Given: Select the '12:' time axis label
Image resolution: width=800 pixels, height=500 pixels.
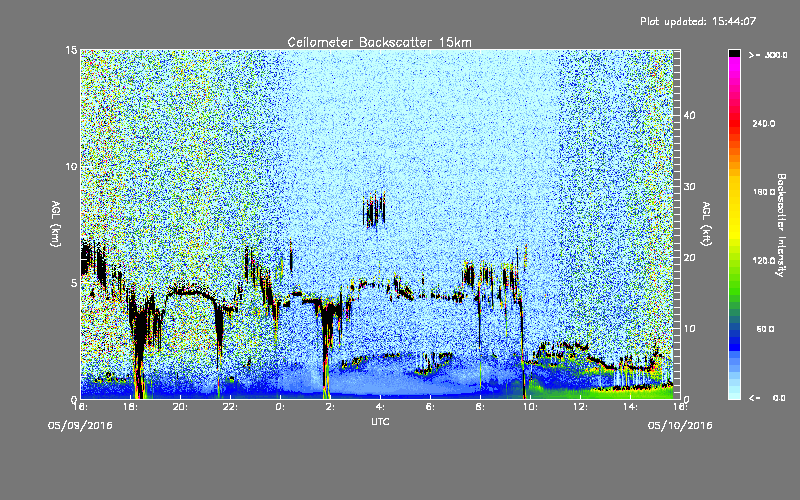Looking at the screenshot, I should pos(581,407).
